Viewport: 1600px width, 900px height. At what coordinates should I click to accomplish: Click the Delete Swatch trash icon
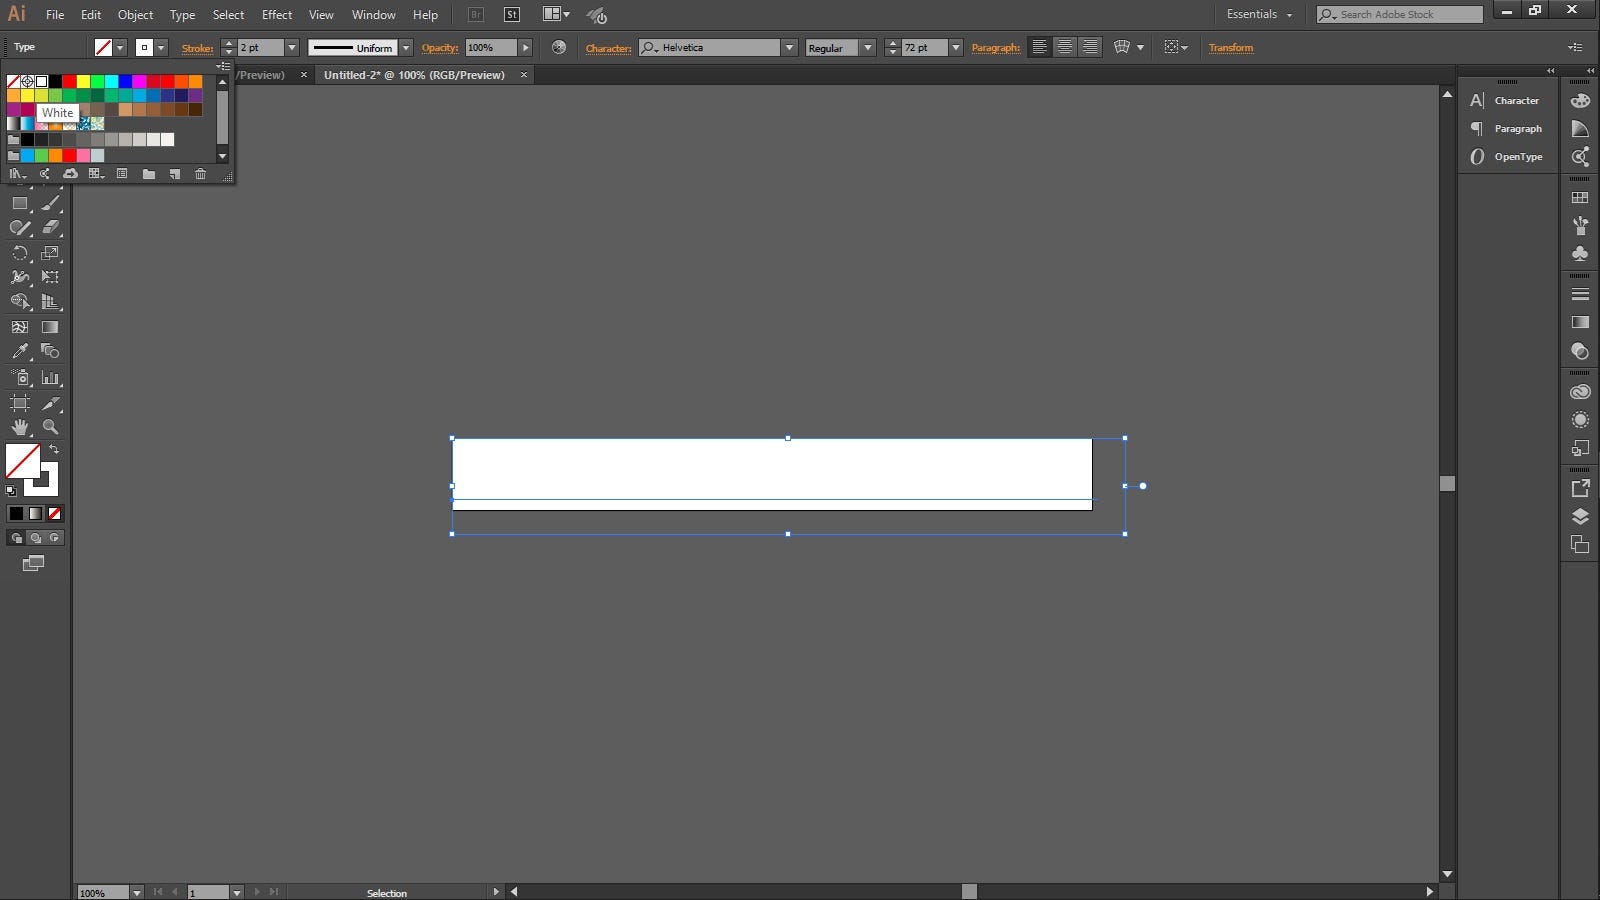[x=200, y=174]
